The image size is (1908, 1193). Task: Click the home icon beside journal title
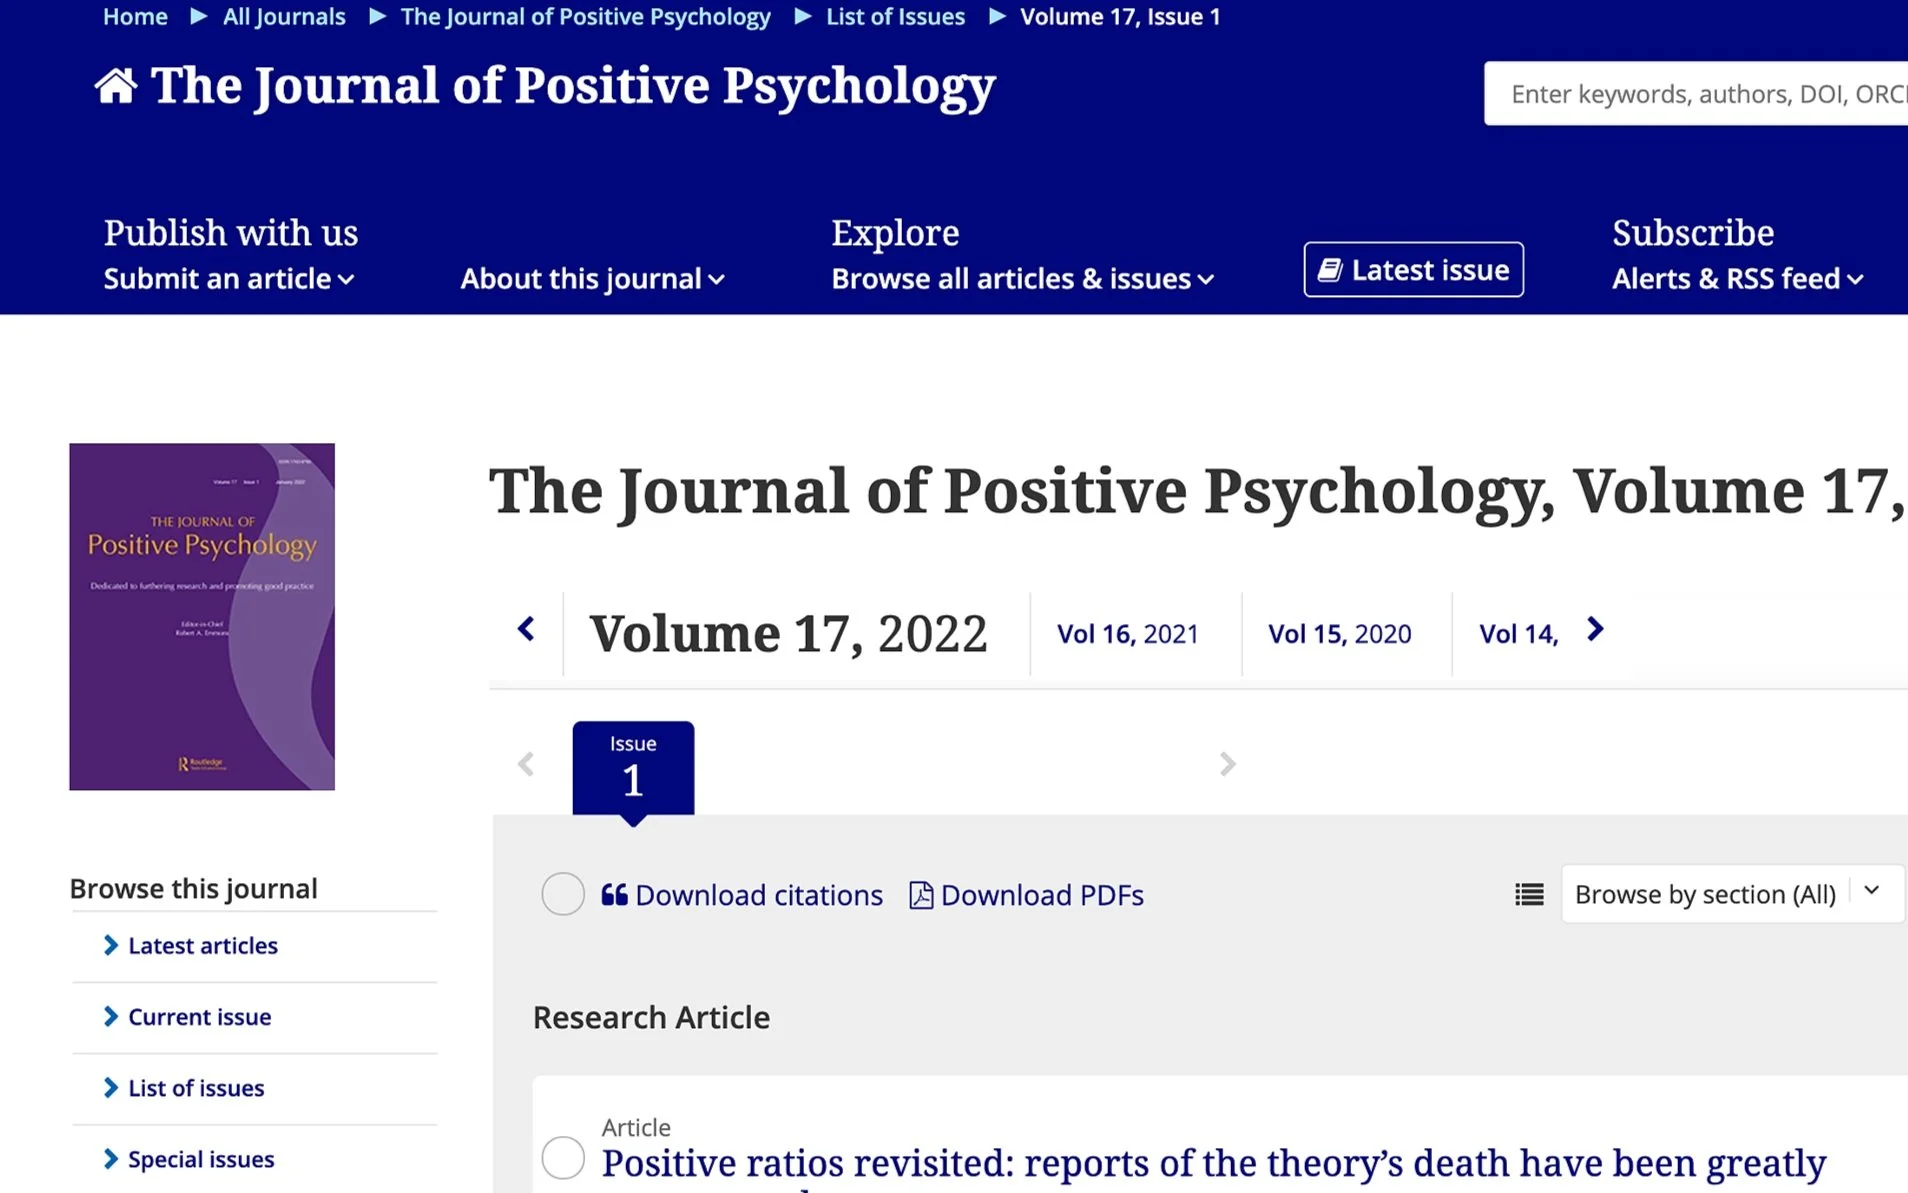[x=116, y=86]
